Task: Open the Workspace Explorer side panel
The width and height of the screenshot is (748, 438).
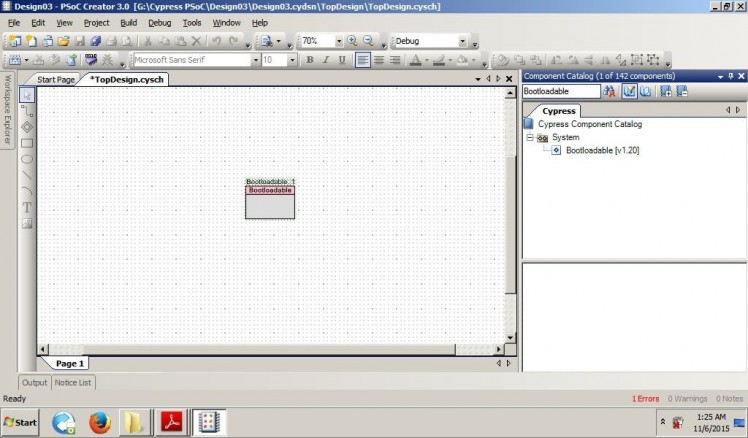Action: pos(7,110)
